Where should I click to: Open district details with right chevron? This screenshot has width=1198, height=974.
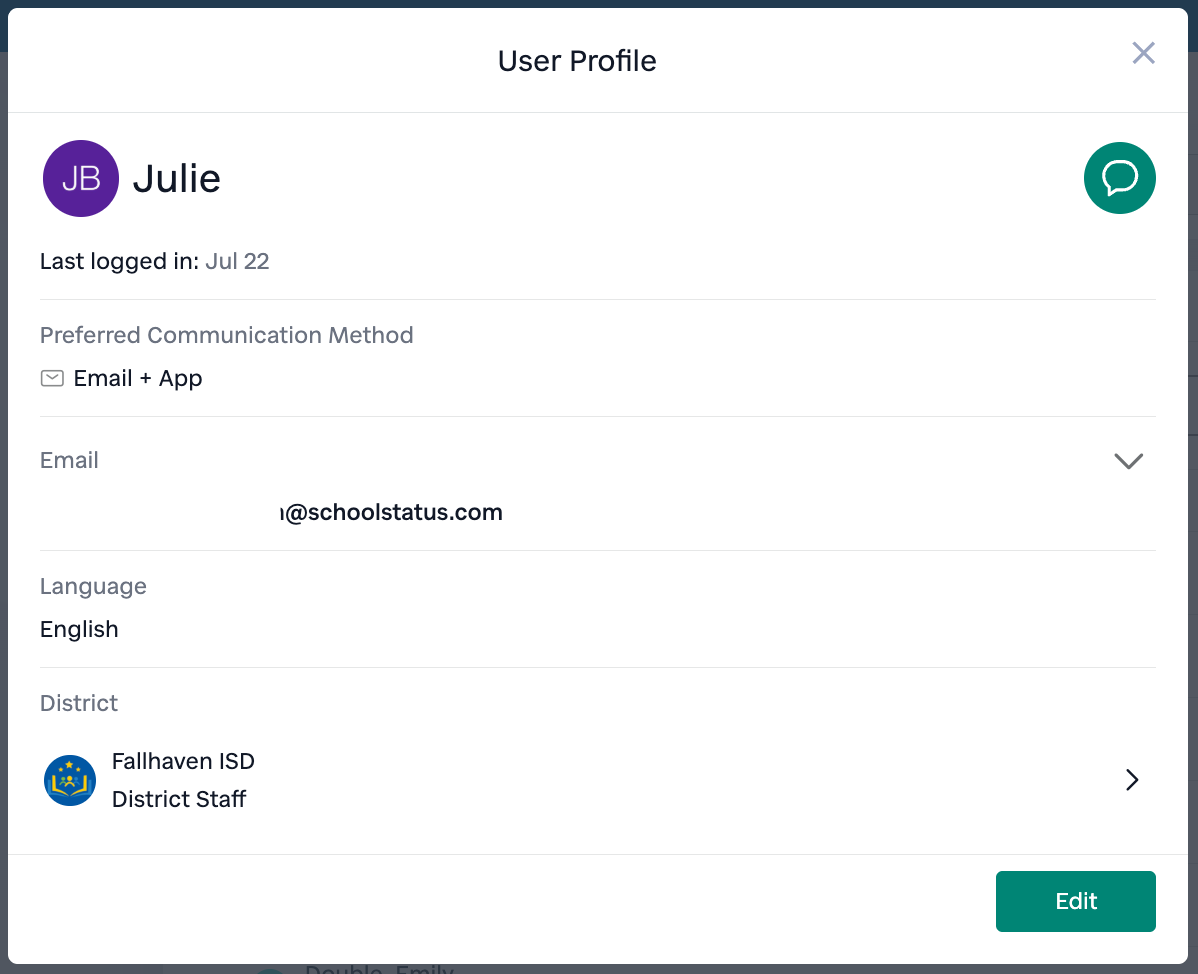(1132, 780)
